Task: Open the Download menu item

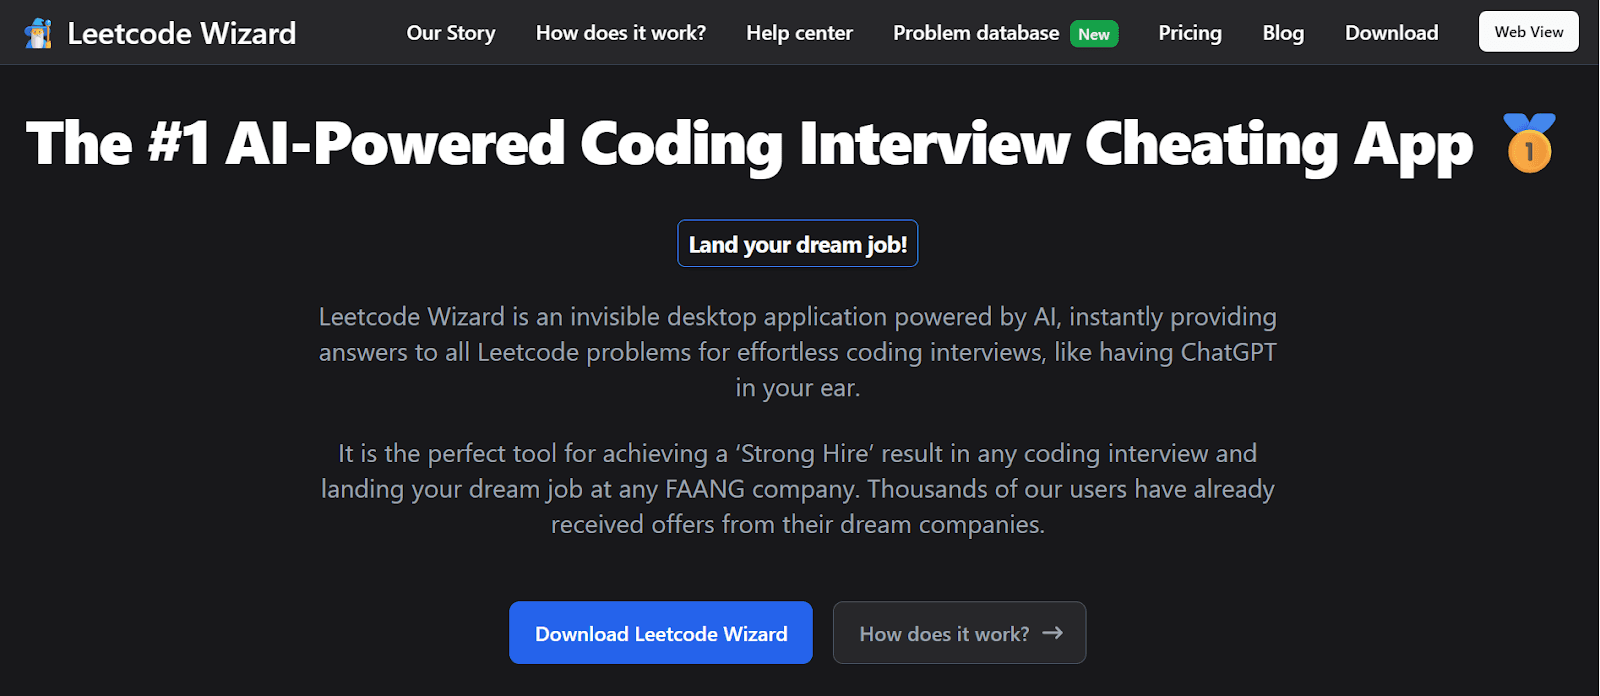Action: [x=1391, y=33]
